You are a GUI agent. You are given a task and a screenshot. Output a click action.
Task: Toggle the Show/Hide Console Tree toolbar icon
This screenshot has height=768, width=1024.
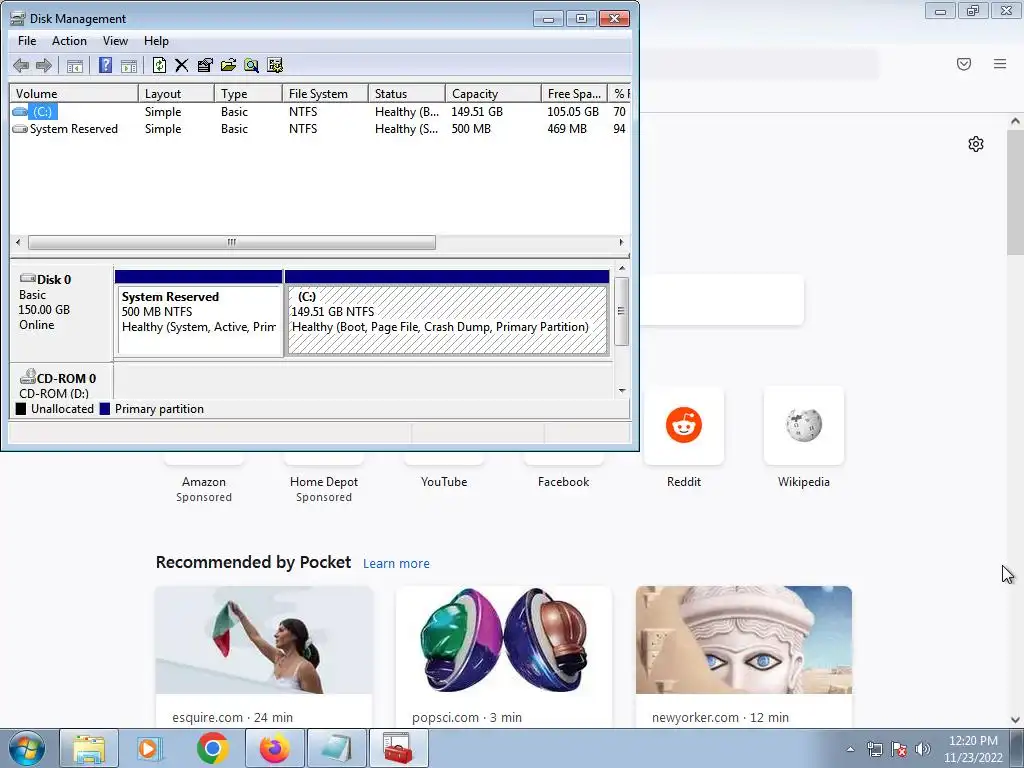click(74, 65)
